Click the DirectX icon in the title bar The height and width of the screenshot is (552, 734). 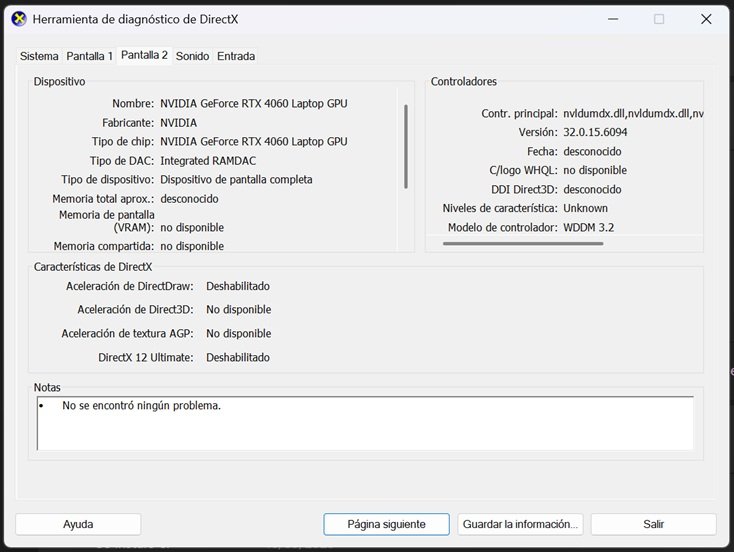click(x=18, y=19)
